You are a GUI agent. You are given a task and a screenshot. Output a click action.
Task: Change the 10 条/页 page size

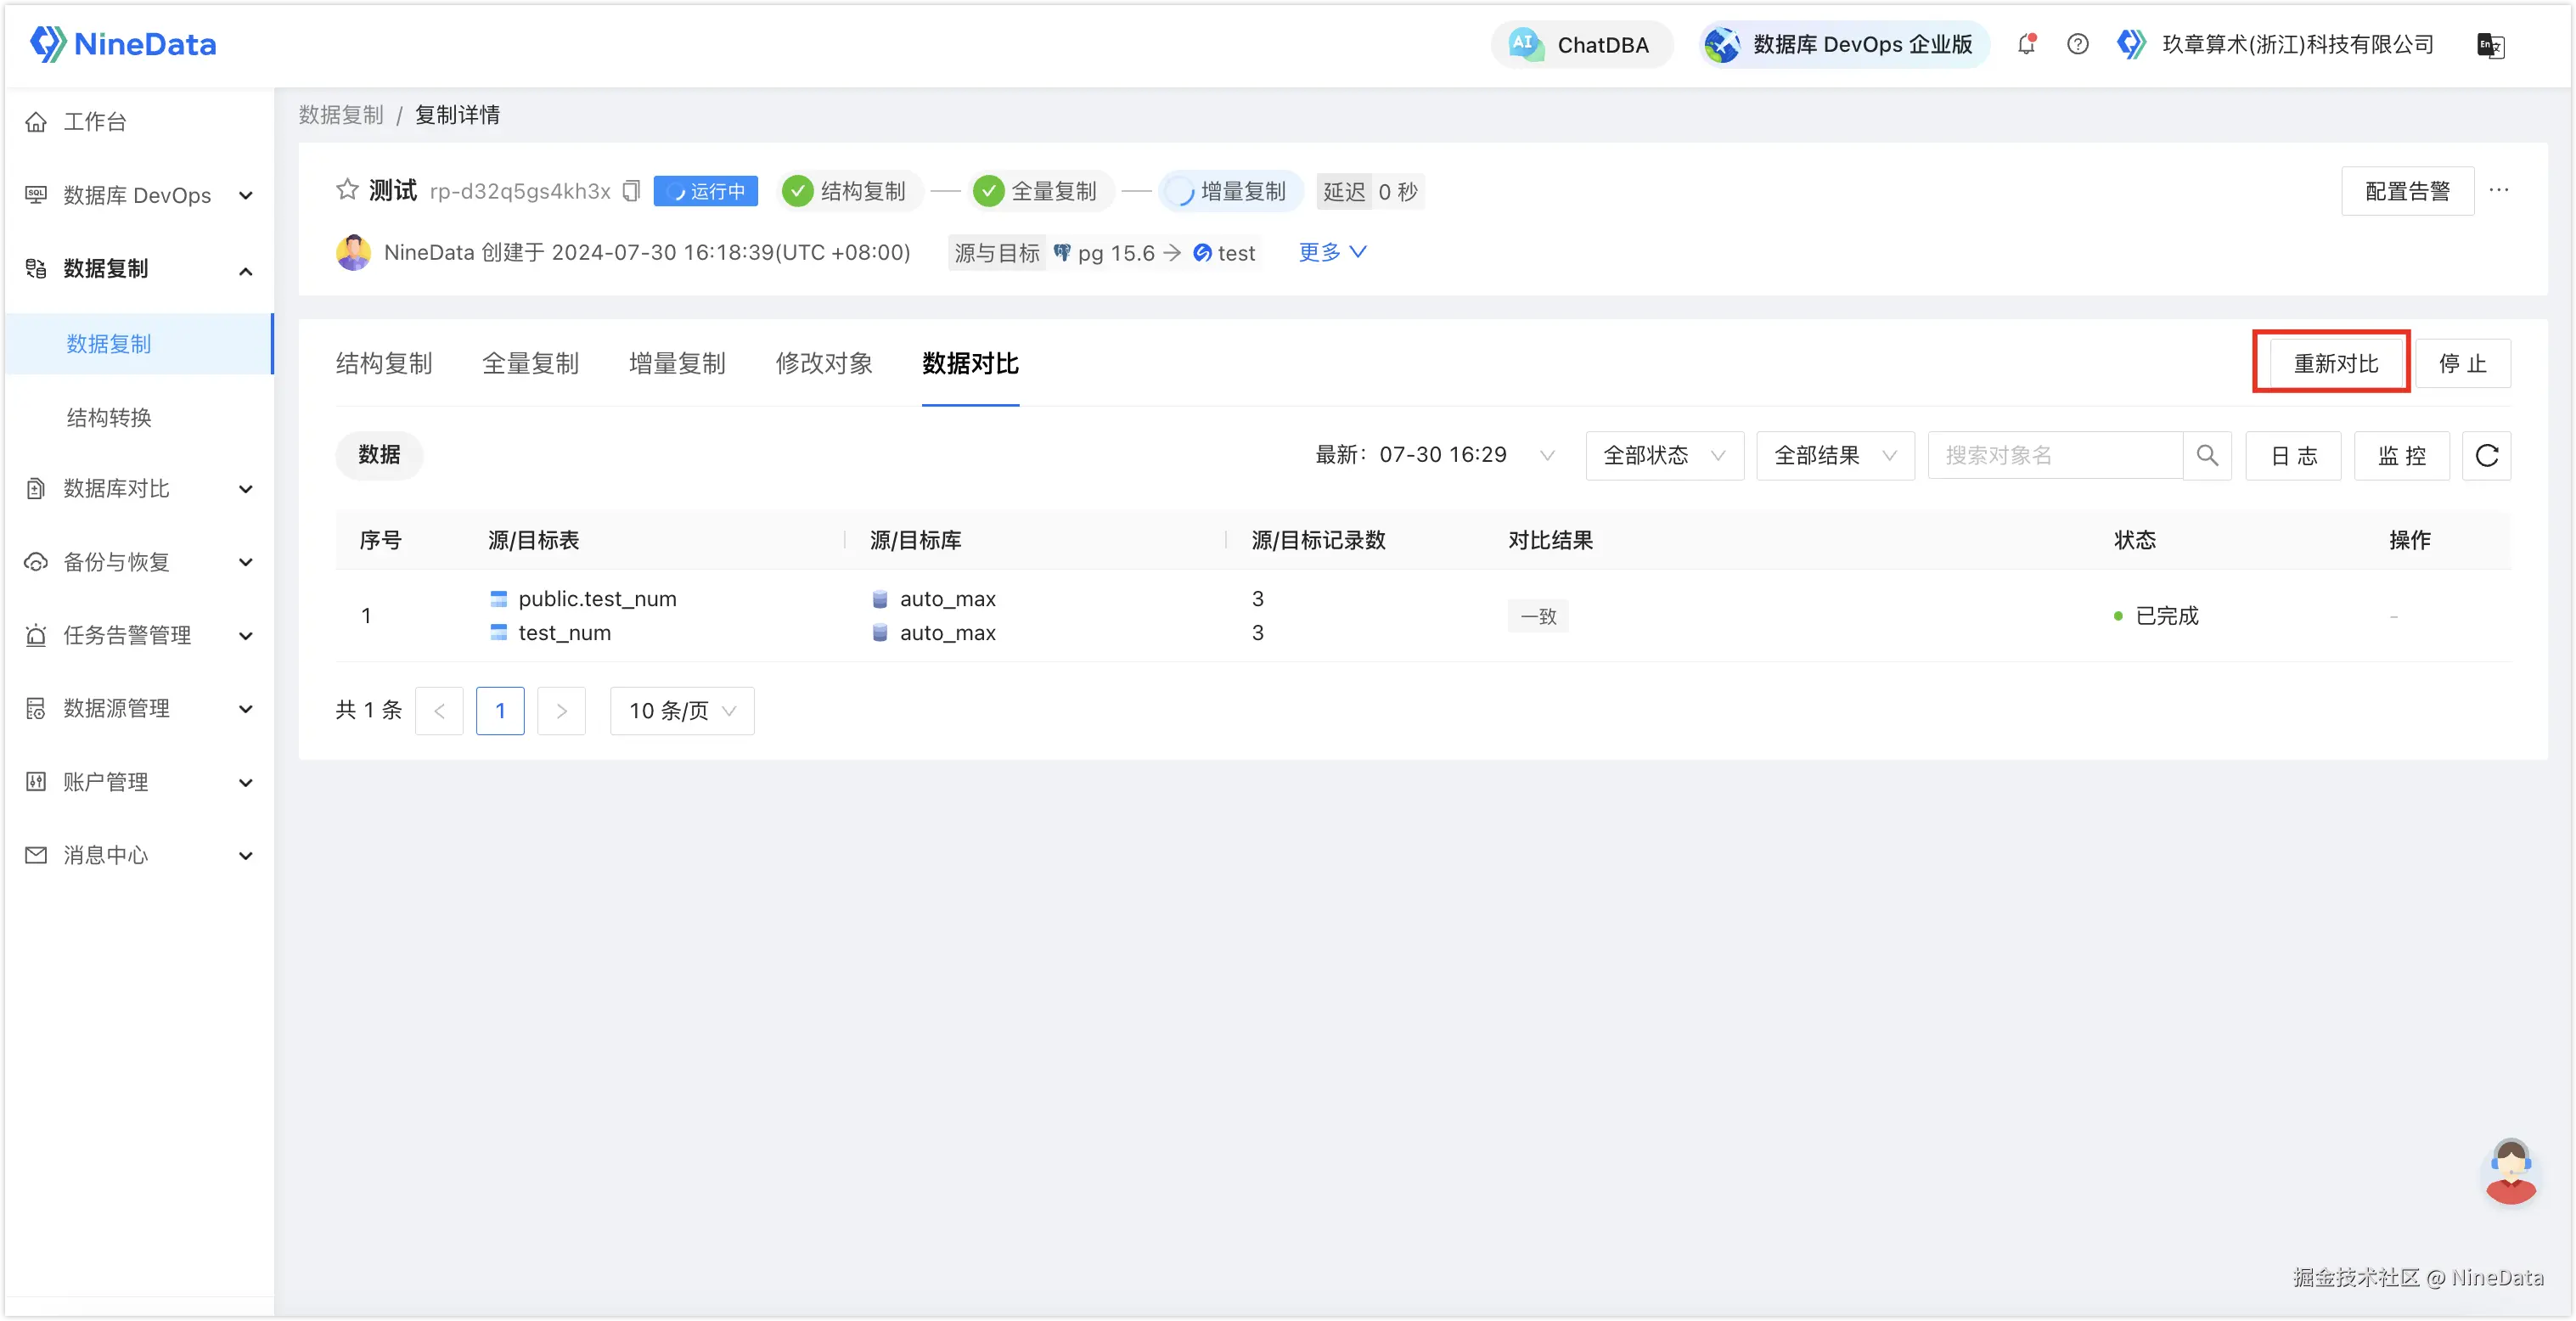click(682, 711)
